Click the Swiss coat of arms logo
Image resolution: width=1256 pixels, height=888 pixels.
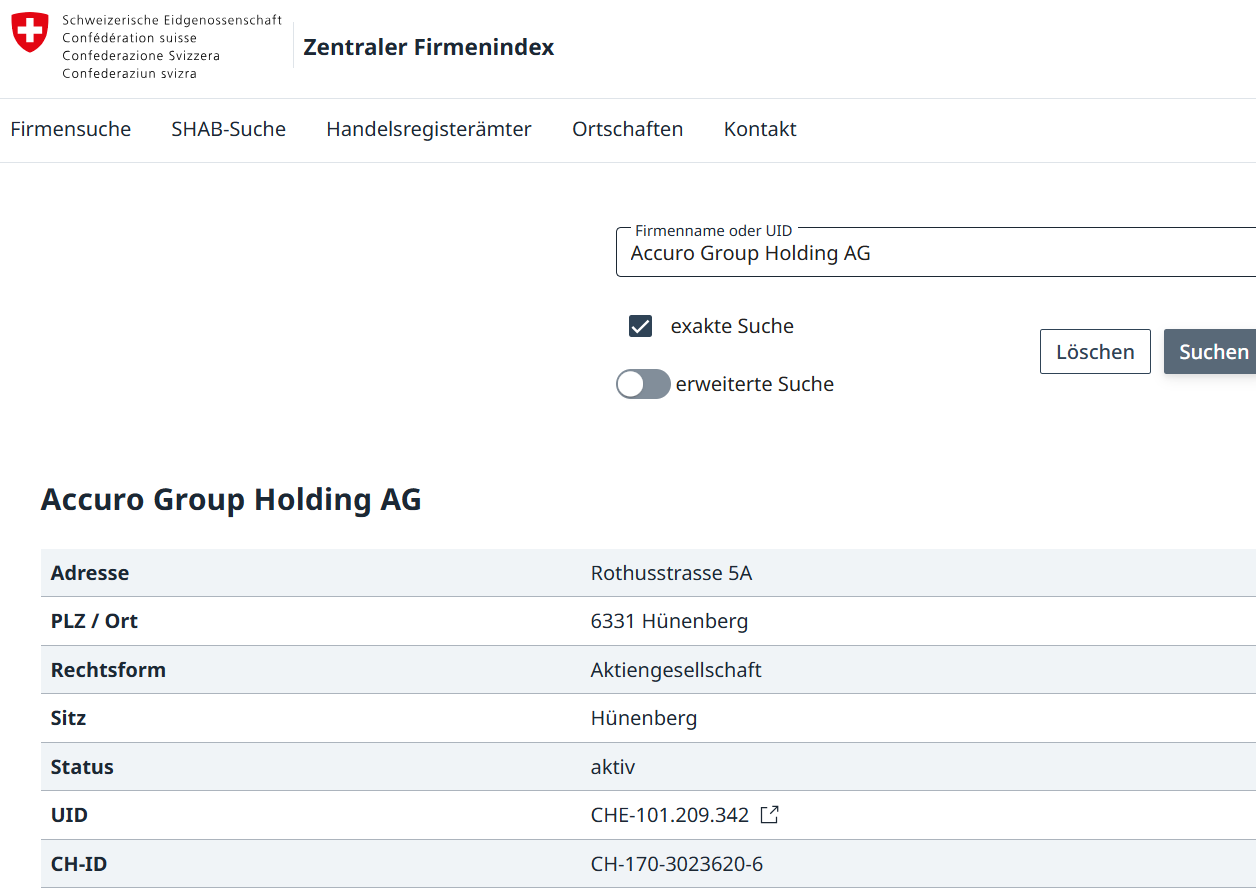tap(30, 33)
